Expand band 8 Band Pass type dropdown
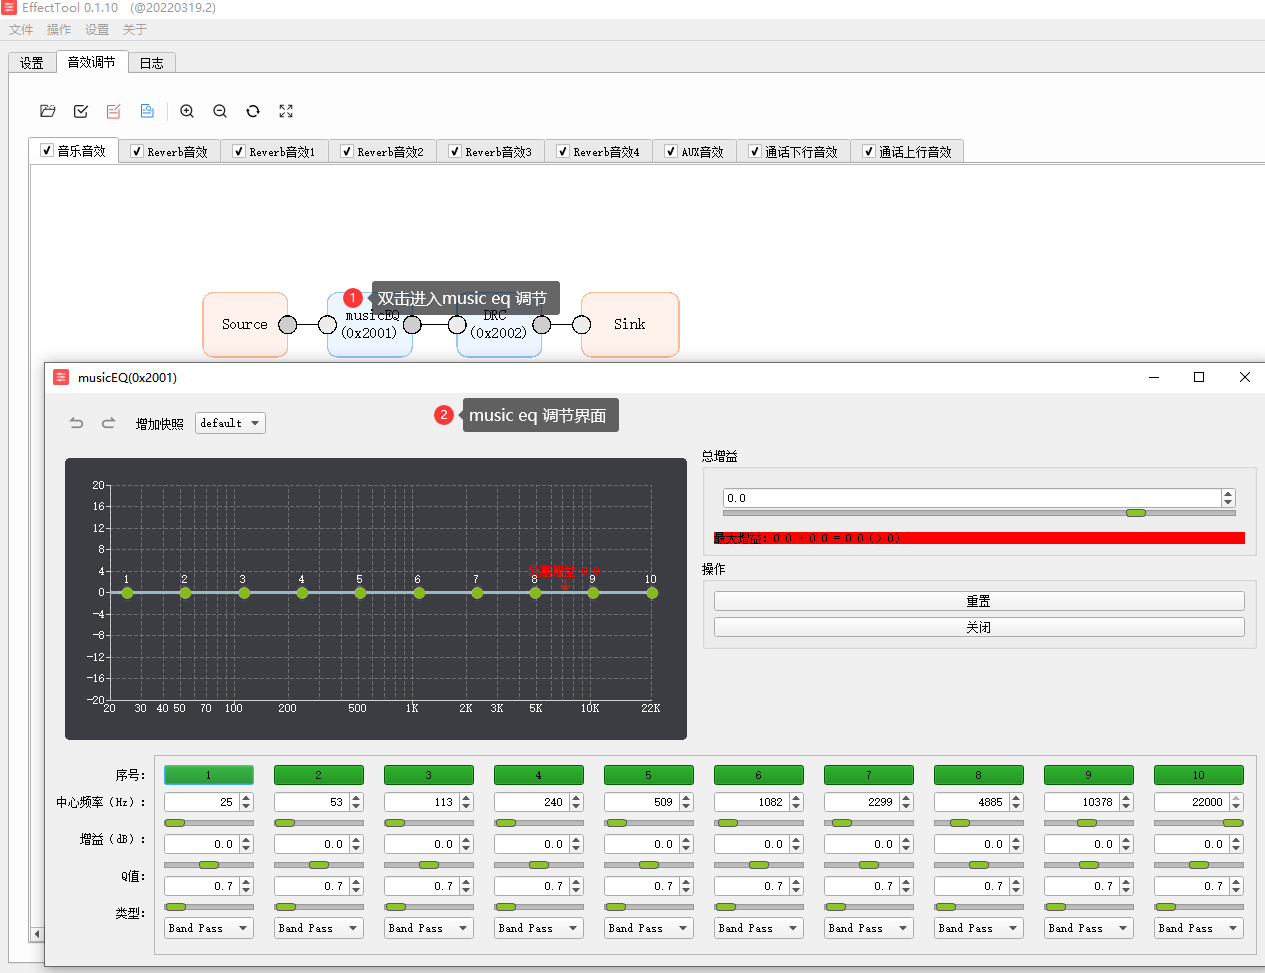1265x973 pixels. click(x=979, y=928)
